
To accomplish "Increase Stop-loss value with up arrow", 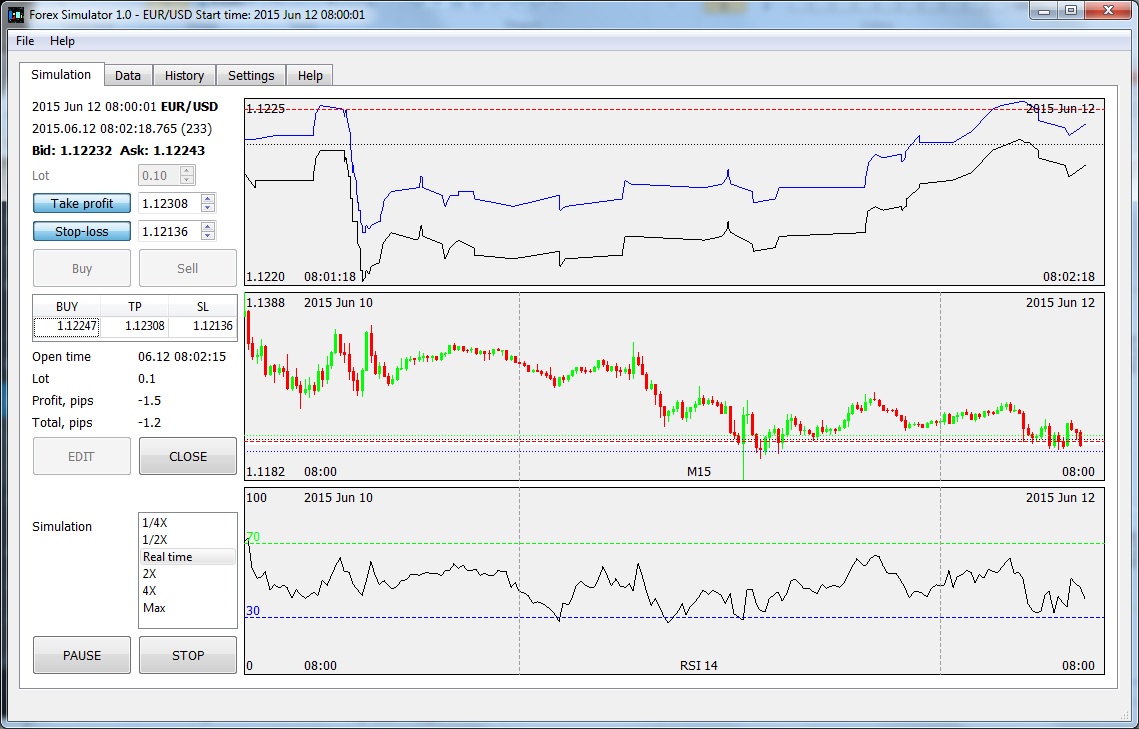I will [x=208, y=227].
